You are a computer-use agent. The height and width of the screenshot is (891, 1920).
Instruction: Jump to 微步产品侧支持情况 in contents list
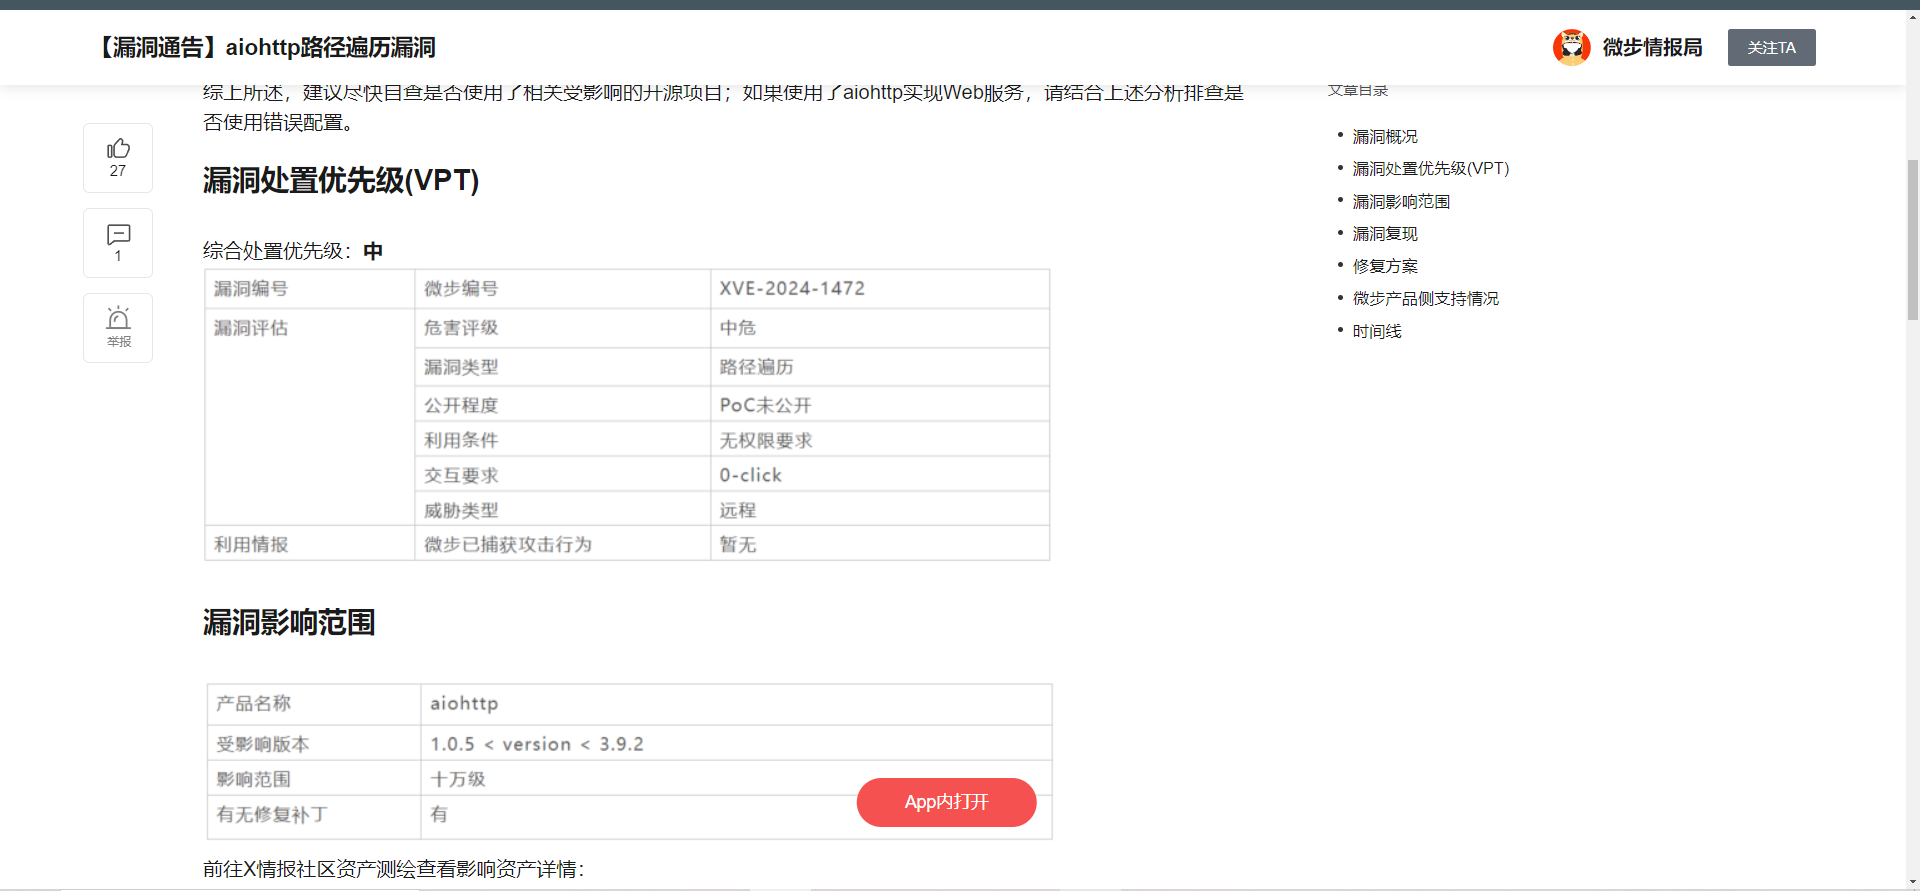coord(1426,298)
